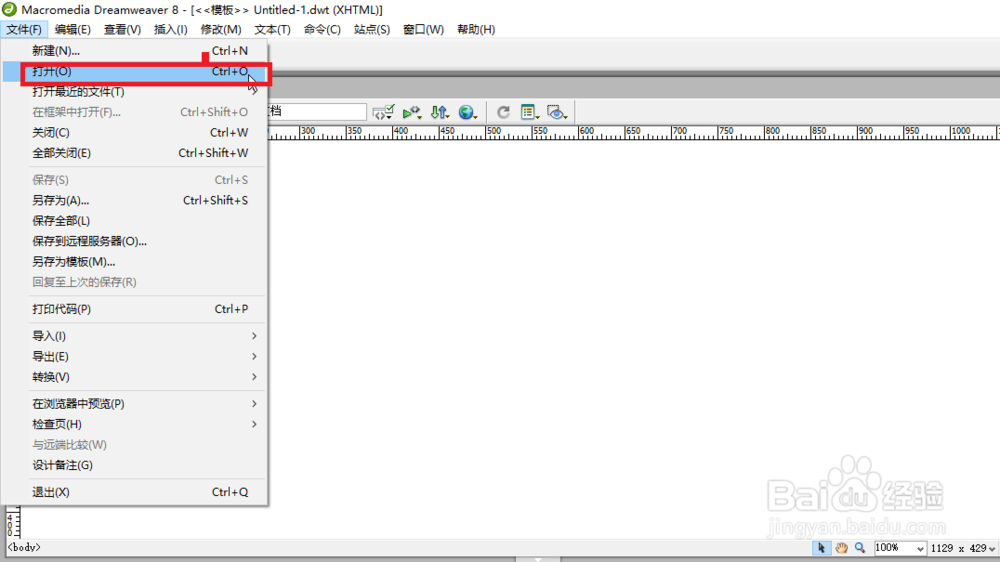Open Preview in Browser globe icon
Screen dimensions: 1000x562
coord(467,112)
